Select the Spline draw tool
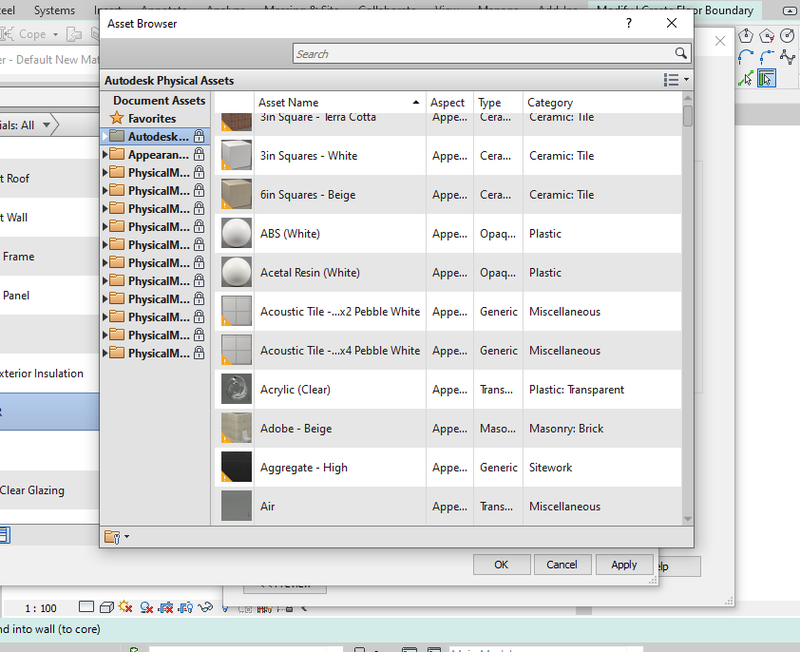The width and height of the screenshot is (800, 652). tap(788, 57)
